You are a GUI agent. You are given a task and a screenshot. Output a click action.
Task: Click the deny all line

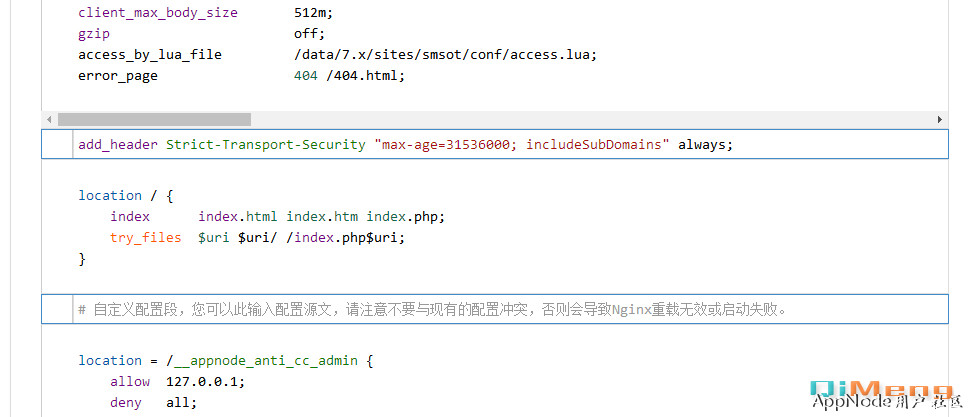pos(154,403)
